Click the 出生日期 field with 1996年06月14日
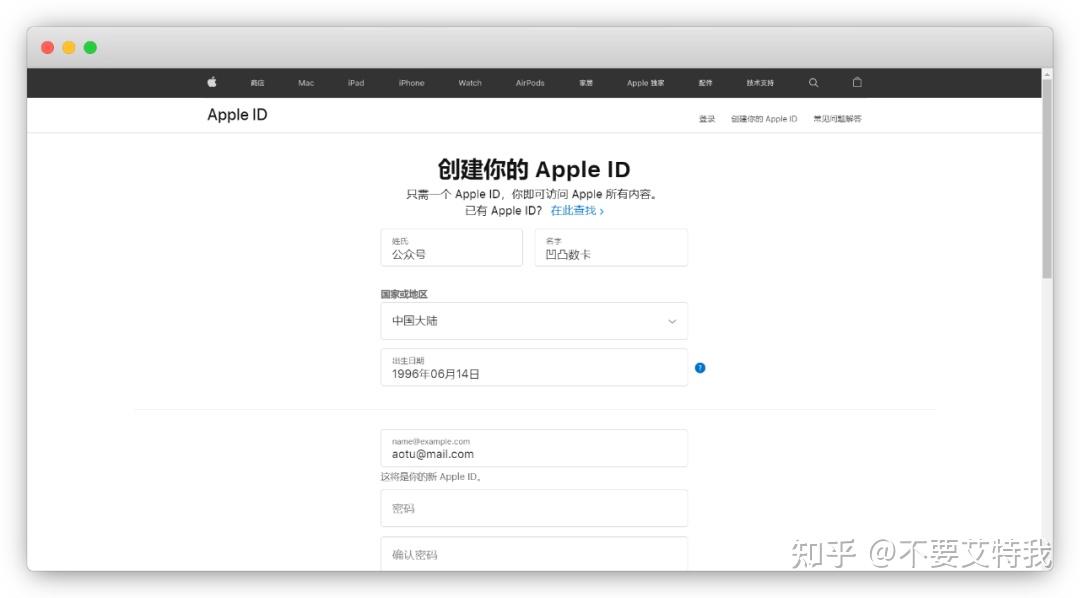The height and width of the screenshot is (598, 1080). [x=534, y=367]
